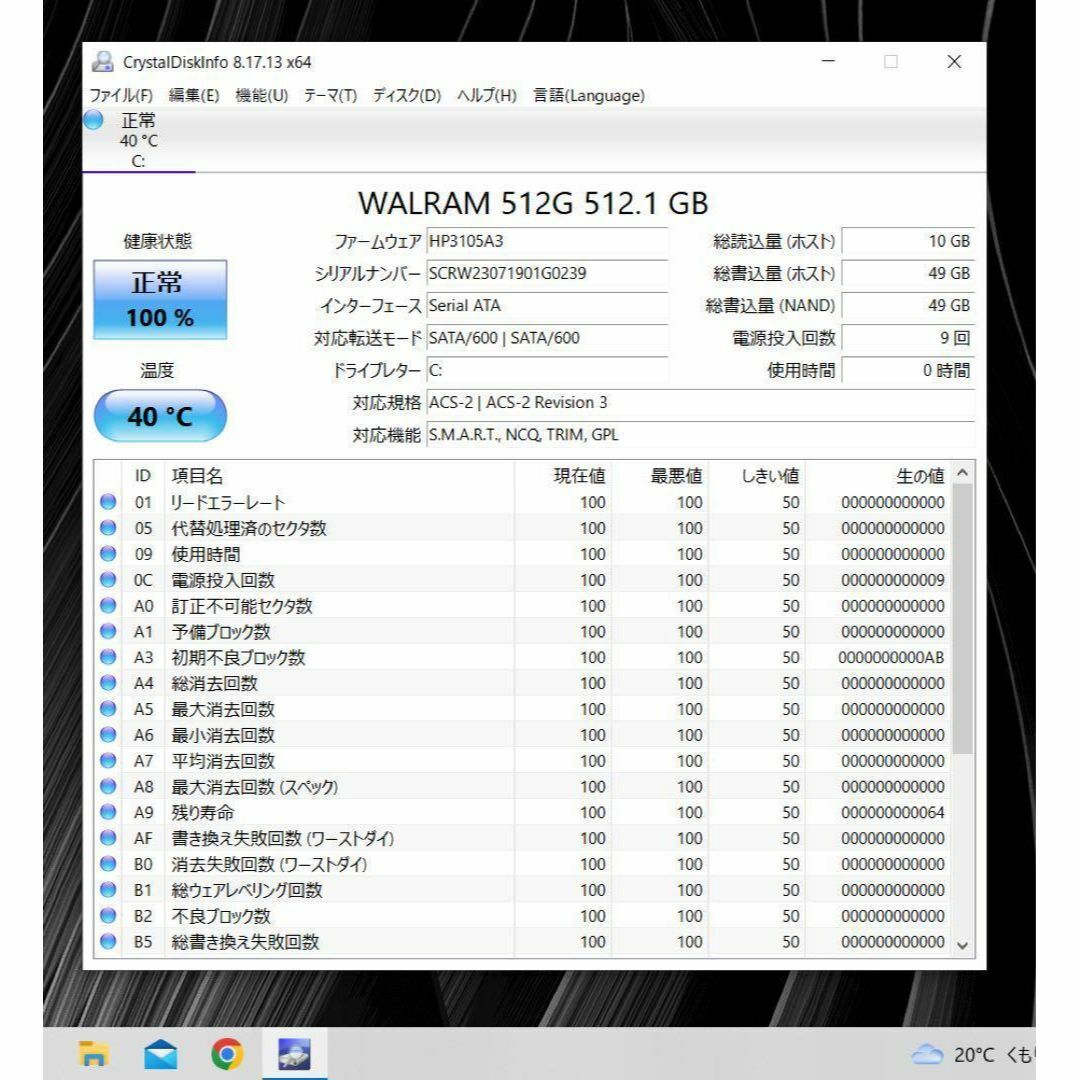Click status orb for A3 初期不良ブロック数
This screenshot has width=1080, height=1080.
(x=108, y=657)
